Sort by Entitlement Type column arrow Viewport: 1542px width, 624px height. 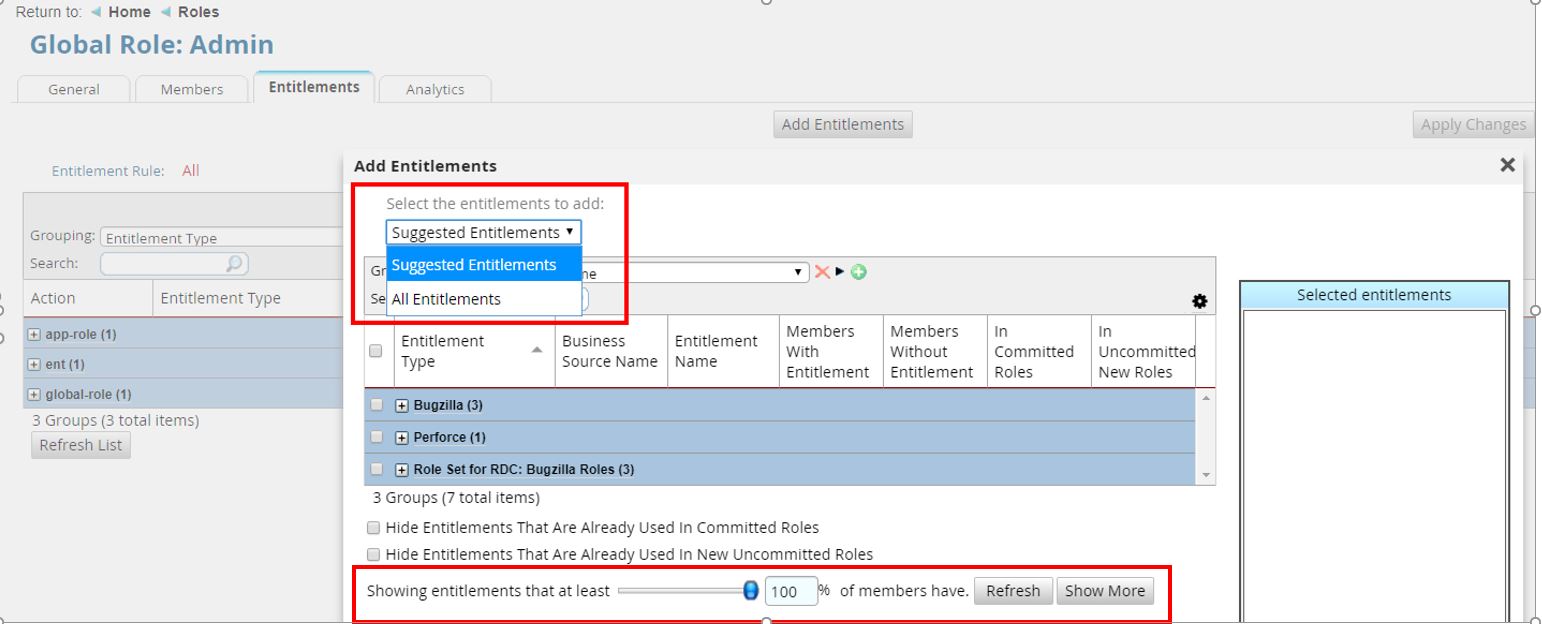[x=537, y=350]
